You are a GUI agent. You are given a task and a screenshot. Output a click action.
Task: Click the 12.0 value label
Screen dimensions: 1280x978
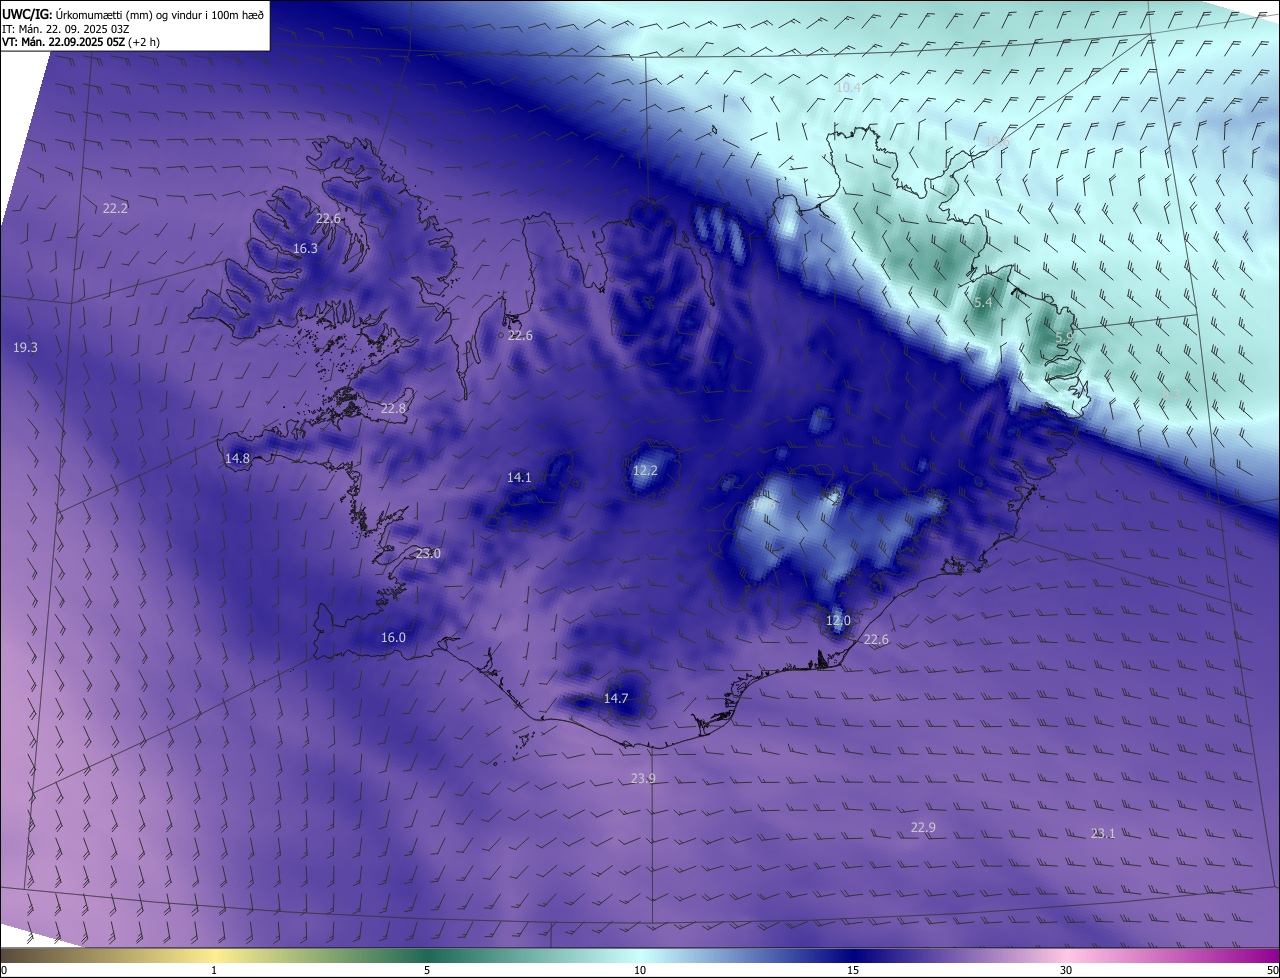(838, 620)
